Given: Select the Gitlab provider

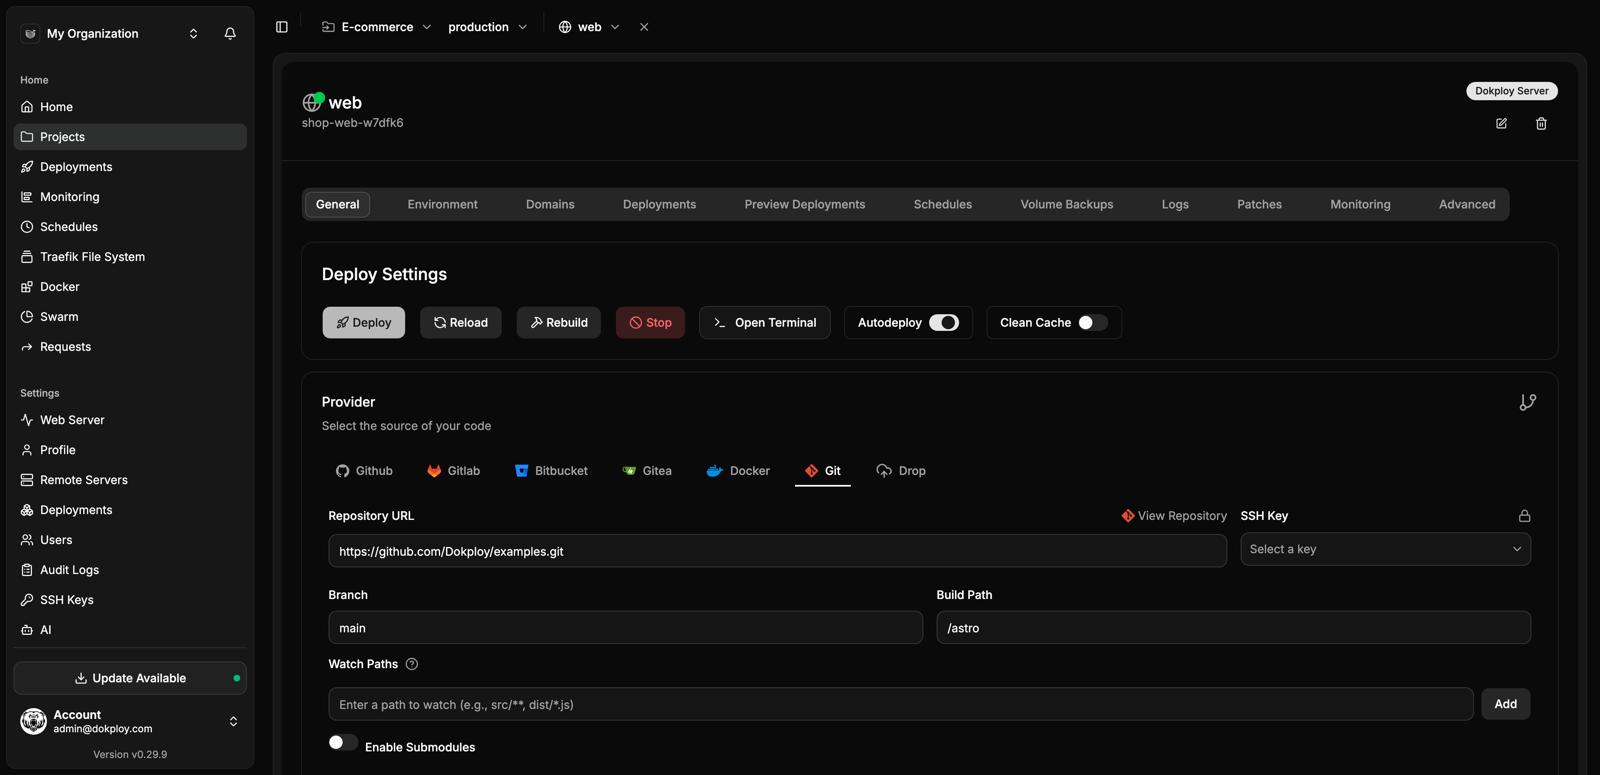Looking at the screenshot, I should click(x=453, y=471).
